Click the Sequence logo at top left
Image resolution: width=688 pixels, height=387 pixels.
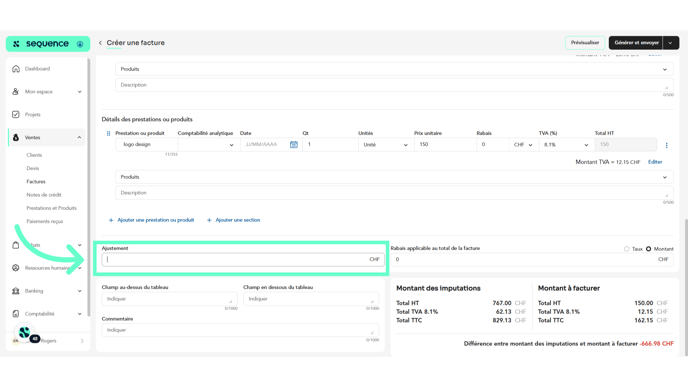tap(47, 43)
